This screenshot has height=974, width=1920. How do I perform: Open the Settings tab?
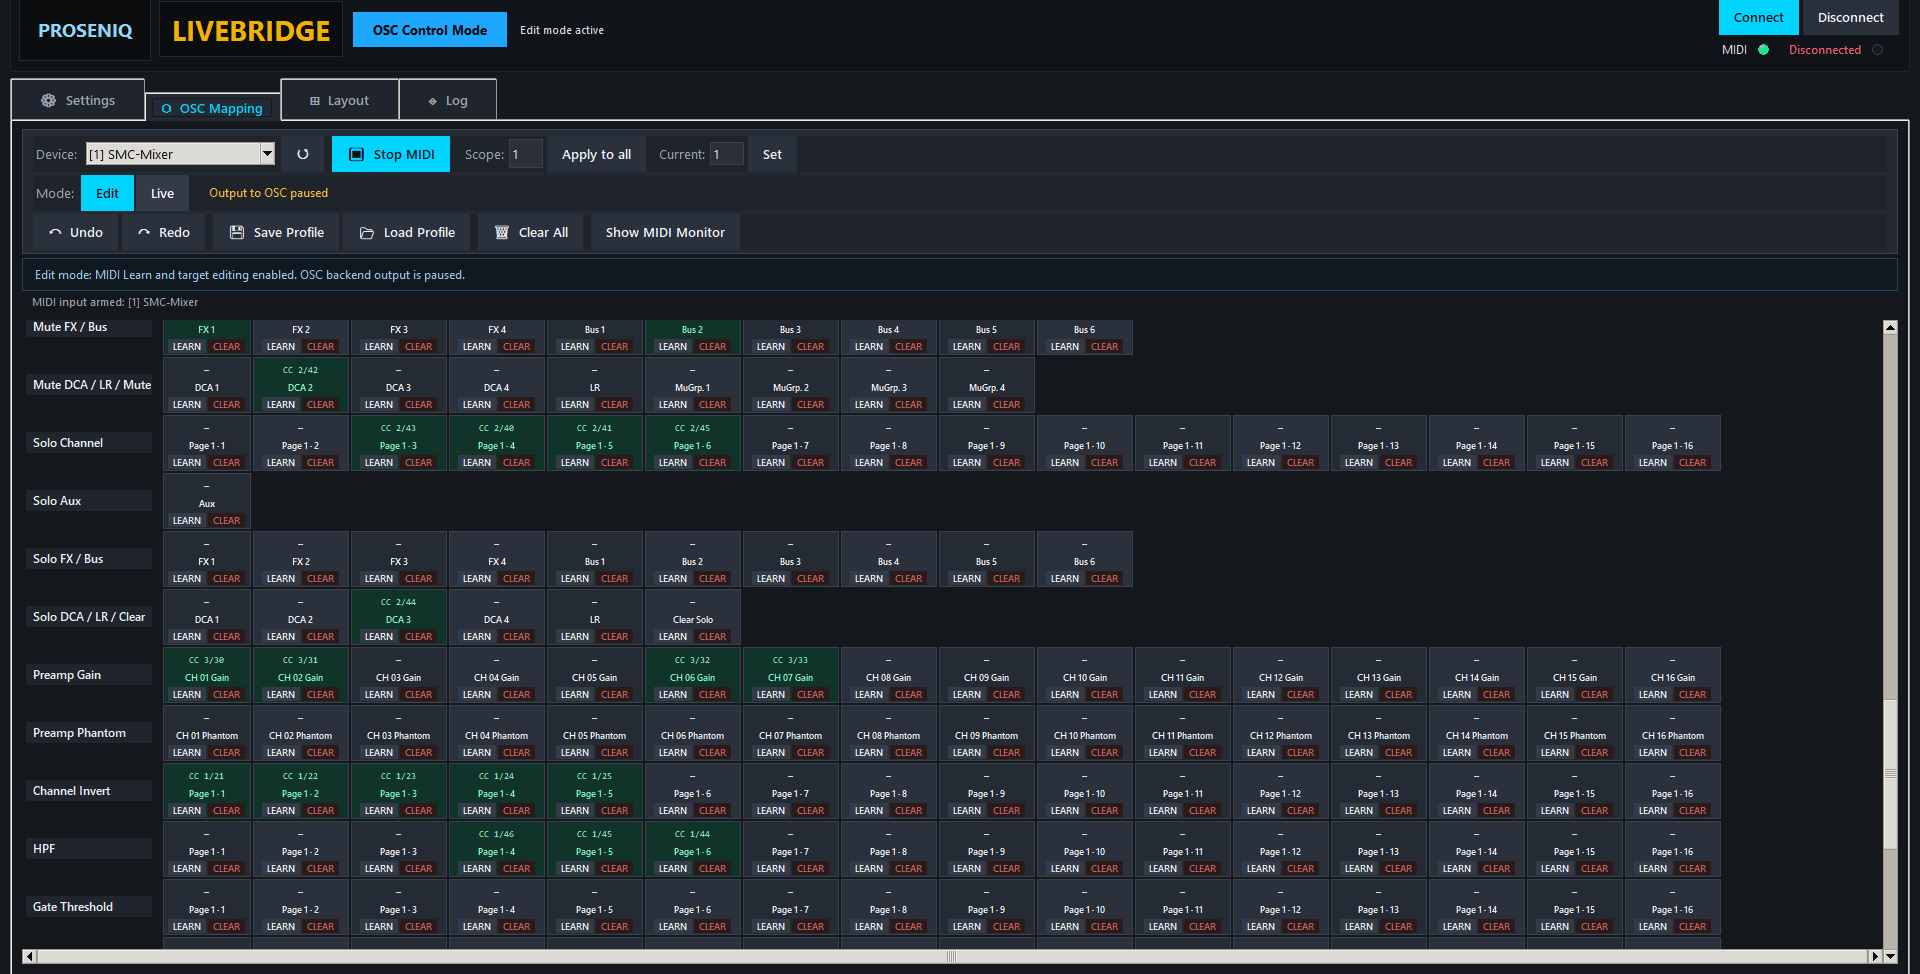point(78,100)
